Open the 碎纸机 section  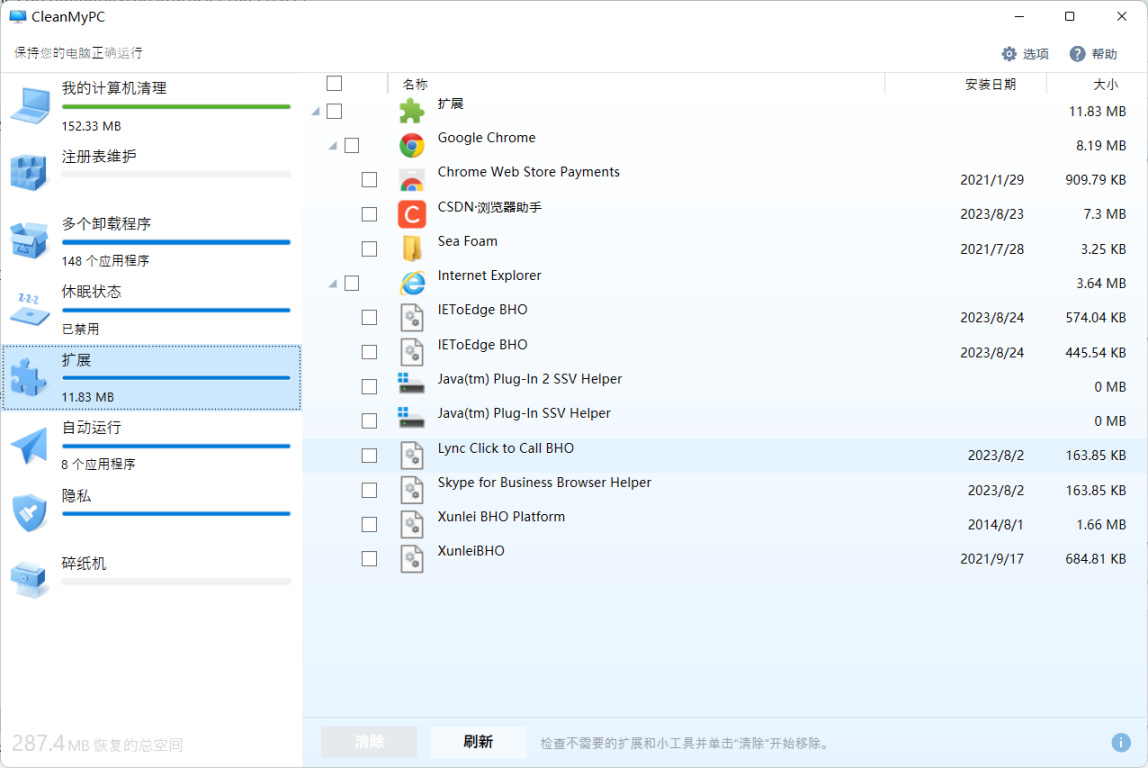pyautogui.click(x=152, y=580)
